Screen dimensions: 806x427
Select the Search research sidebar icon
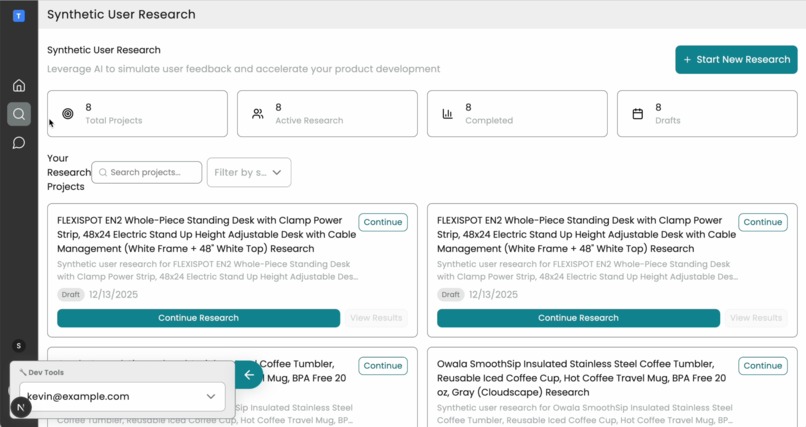(19, 114)
